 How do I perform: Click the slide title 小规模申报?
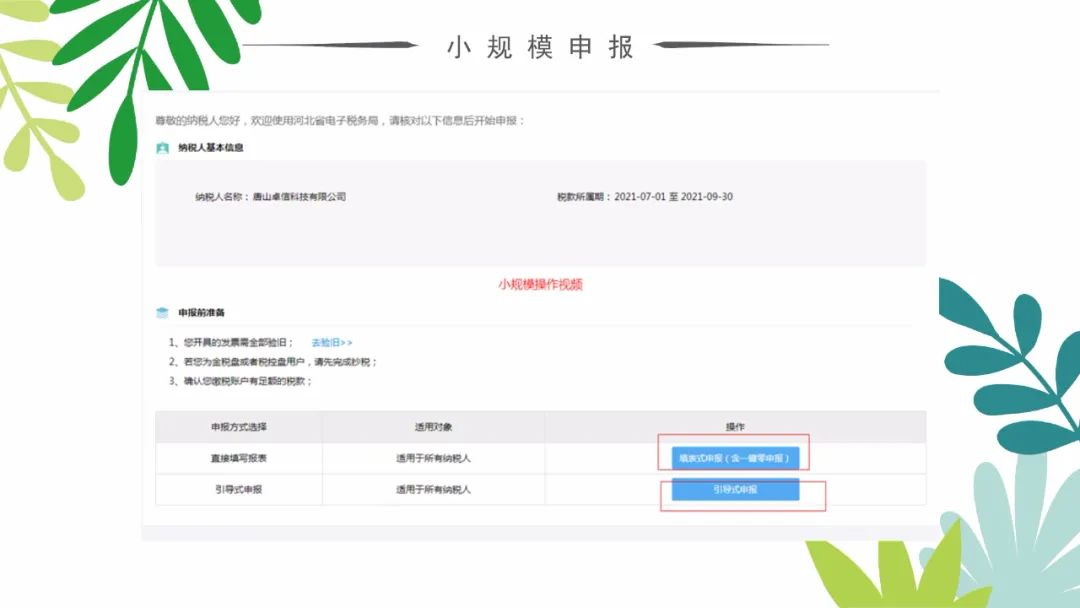click(540, 47)
